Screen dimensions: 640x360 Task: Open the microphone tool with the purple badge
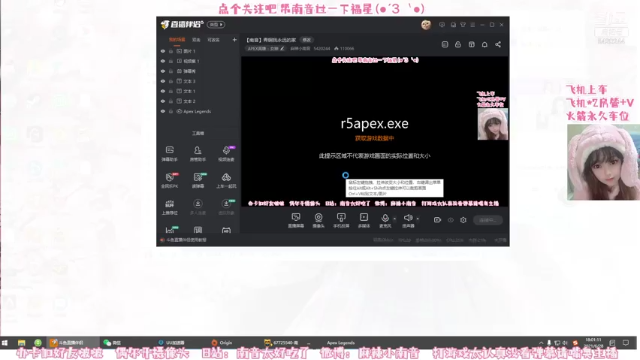click(226, 153)
